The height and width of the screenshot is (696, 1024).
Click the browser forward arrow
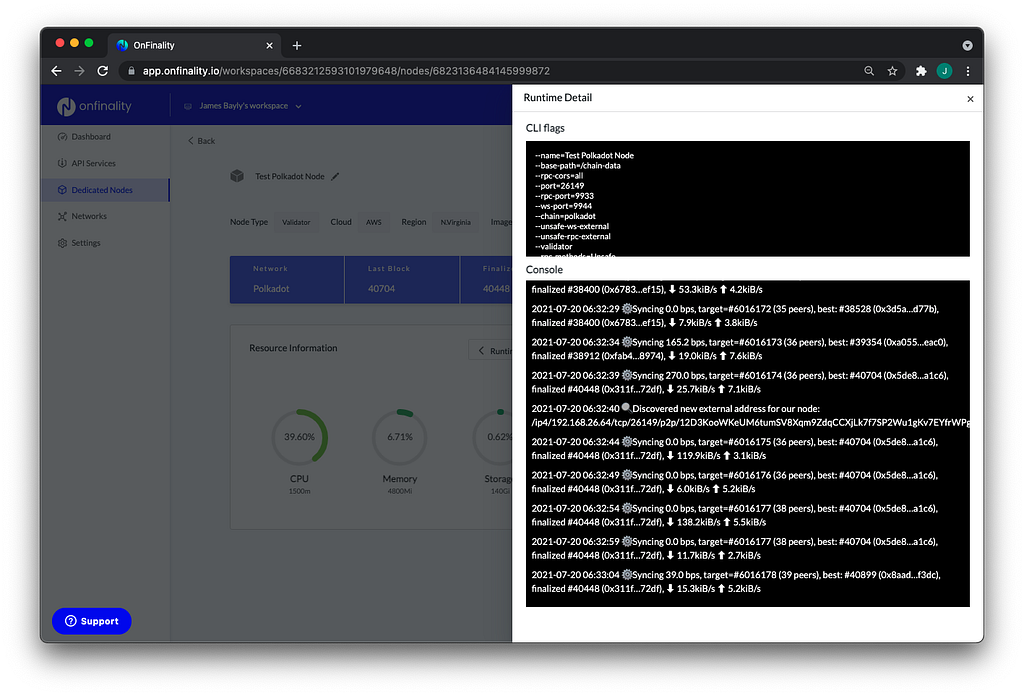tap(80, 71)
